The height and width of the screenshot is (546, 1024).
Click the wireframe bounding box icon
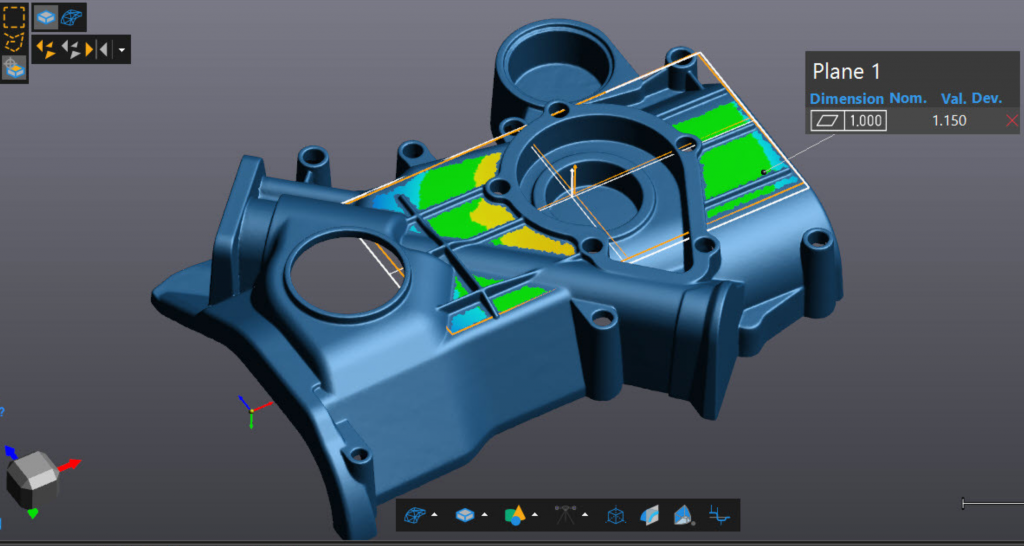click(616, 515)
